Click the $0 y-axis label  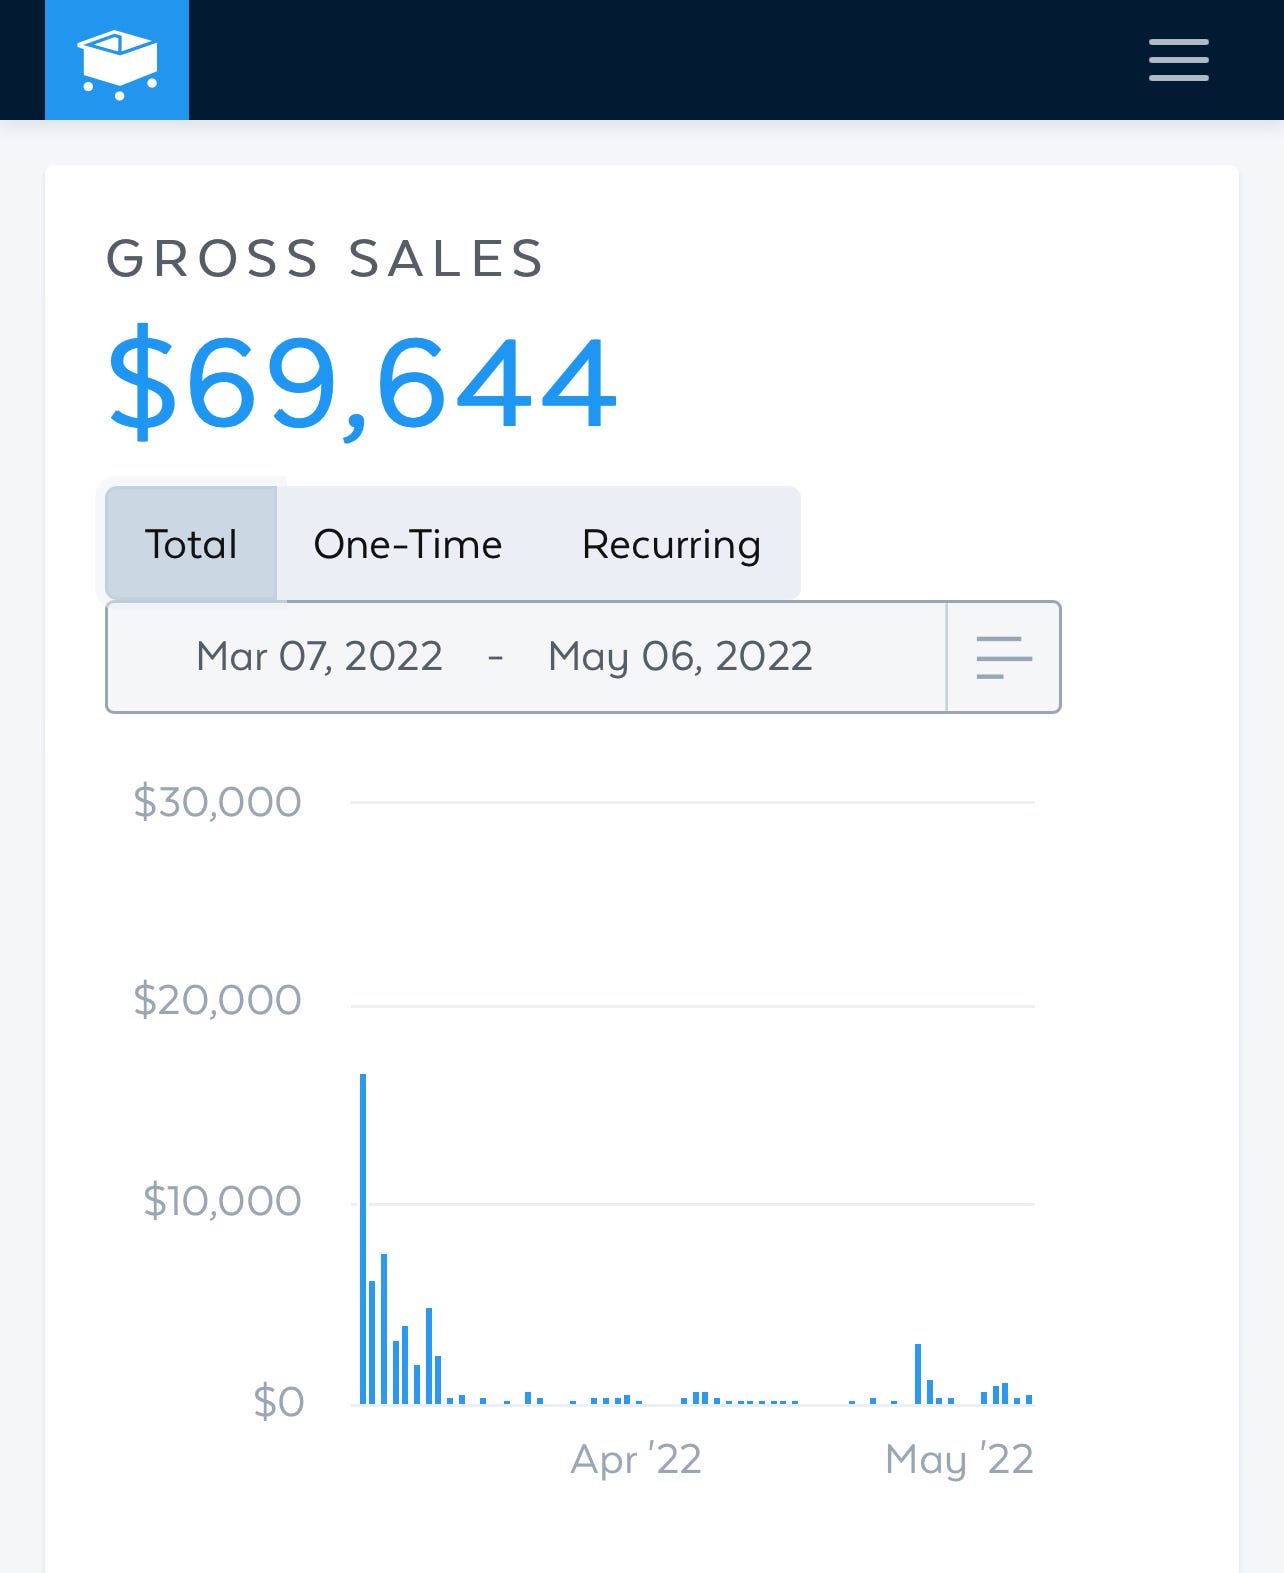tap(278, 1402)
